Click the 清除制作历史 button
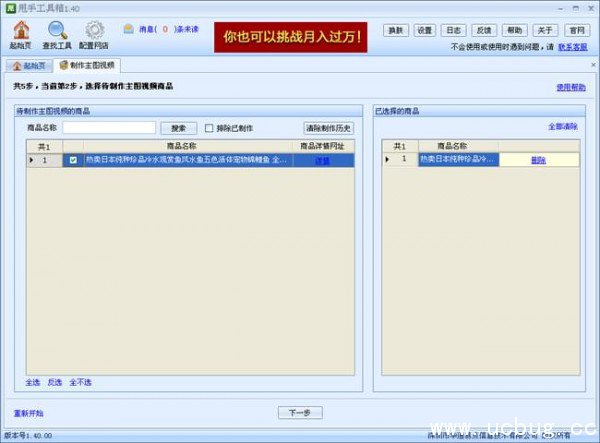Image resolution: width=600 pixels, height=443 pixels. click(328, 128)
